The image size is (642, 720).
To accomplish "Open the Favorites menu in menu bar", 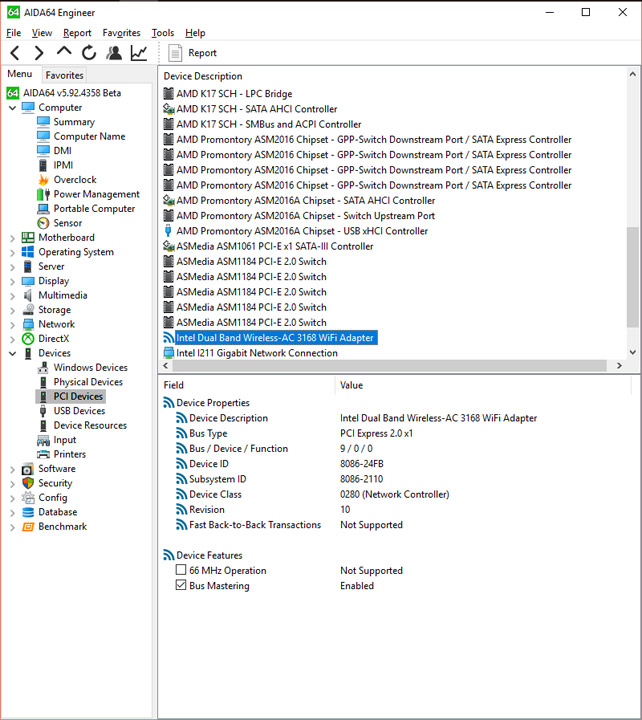I will 121,33.
